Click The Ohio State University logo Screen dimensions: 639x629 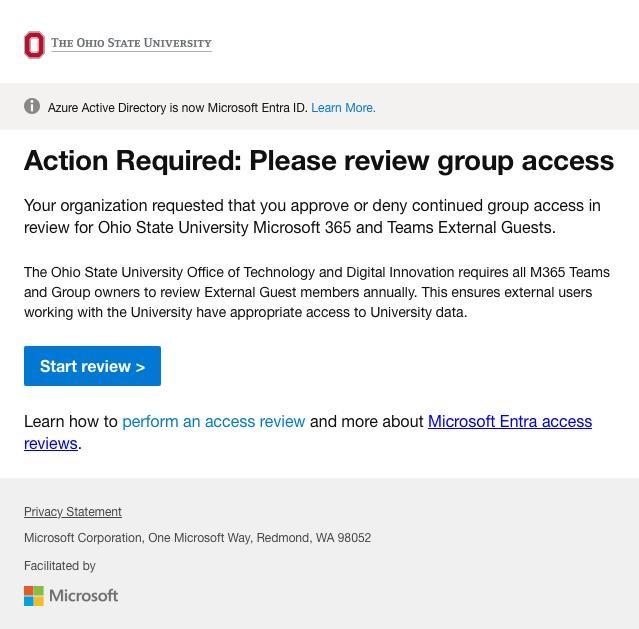[118, 44]
